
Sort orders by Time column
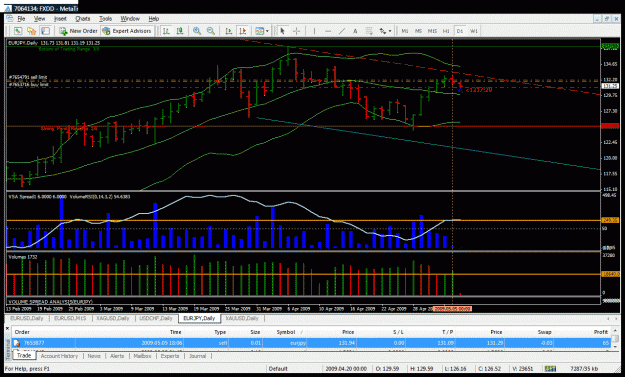(x=176, y=332)
